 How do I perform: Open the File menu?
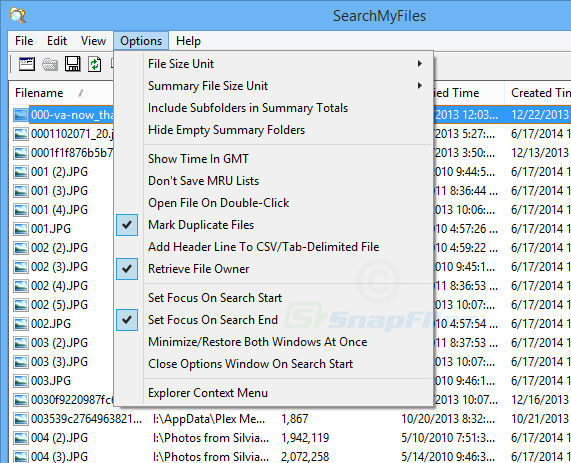(x=24, y=41)
